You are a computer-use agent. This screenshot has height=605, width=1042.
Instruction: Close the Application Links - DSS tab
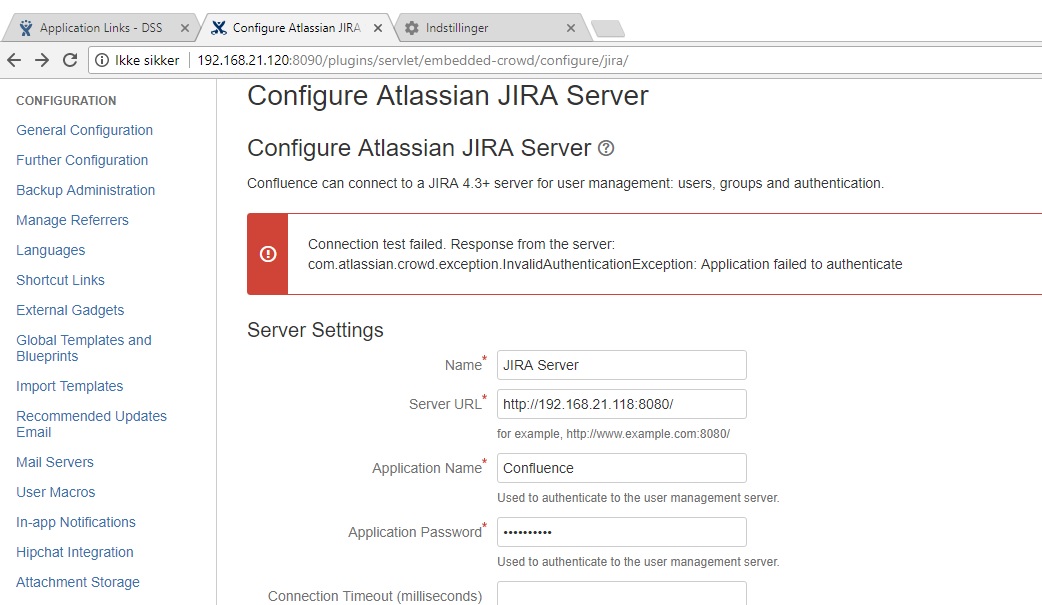[x=185, y=28]
